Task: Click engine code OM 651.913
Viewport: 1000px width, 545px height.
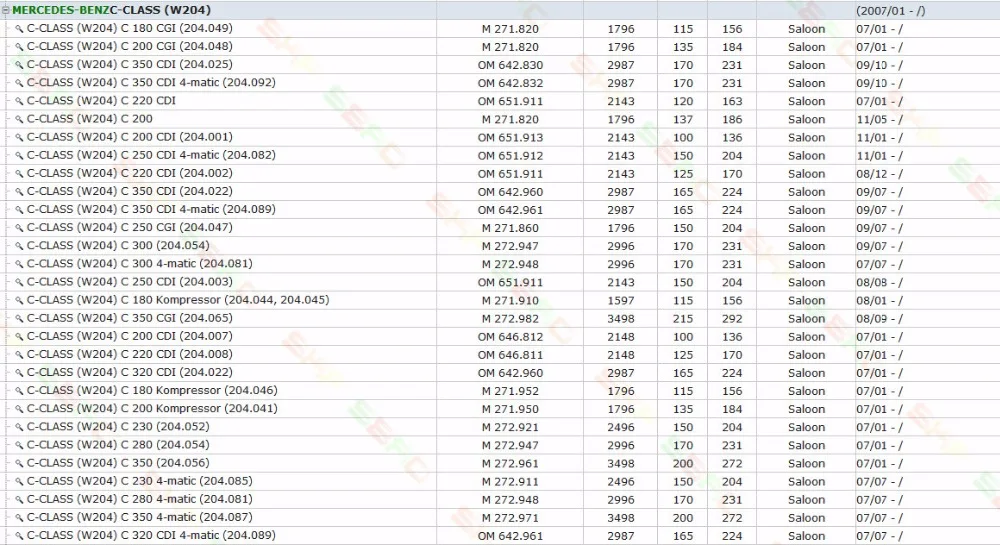Action: pos(510,137)
